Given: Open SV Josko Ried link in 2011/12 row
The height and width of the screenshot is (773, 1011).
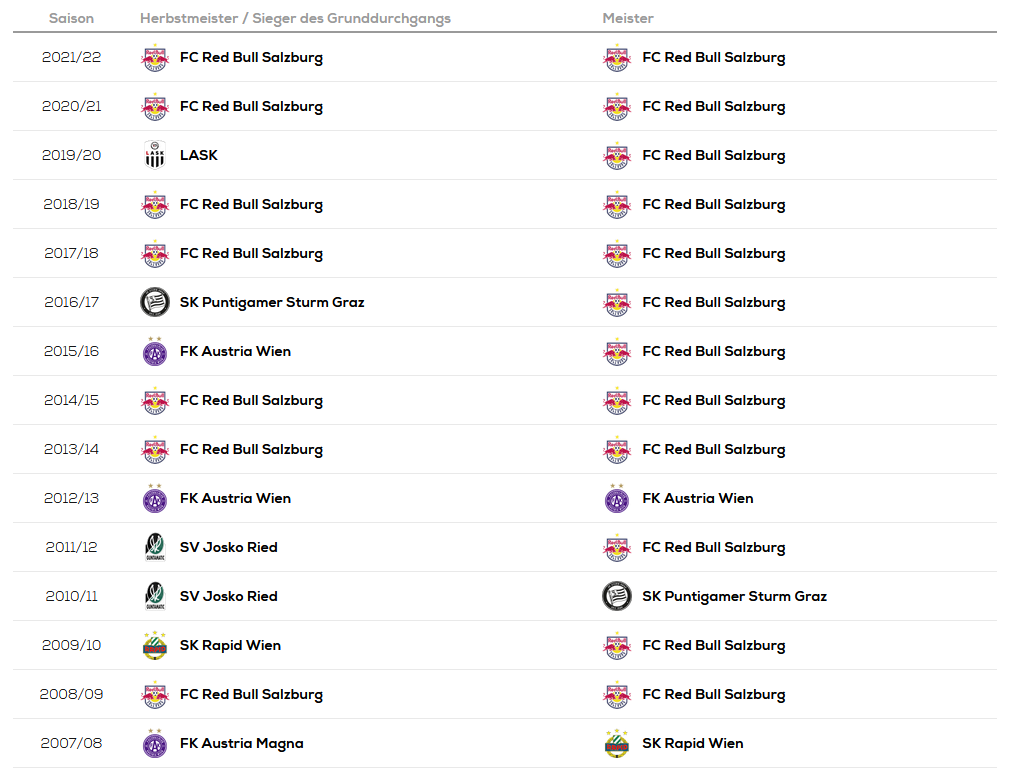Looking at the screenshot, I should (x=229, y=547).
